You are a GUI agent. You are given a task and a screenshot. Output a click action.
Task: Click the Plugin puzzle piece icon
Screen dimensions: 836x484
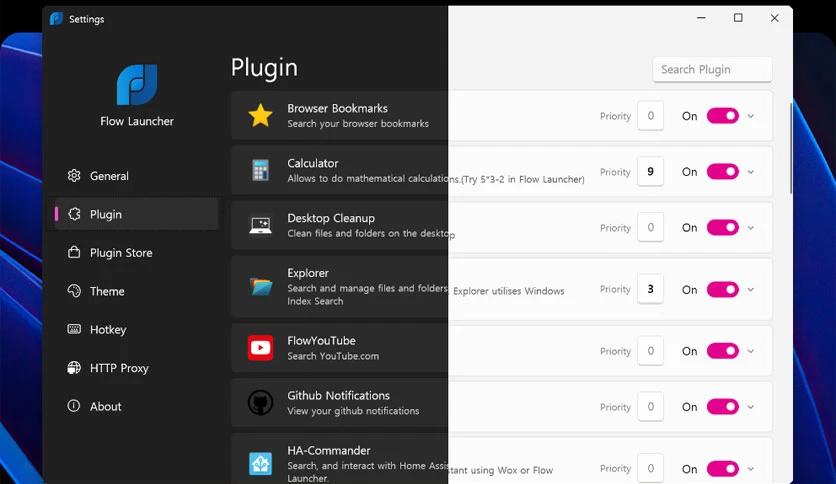coord(74,214)
